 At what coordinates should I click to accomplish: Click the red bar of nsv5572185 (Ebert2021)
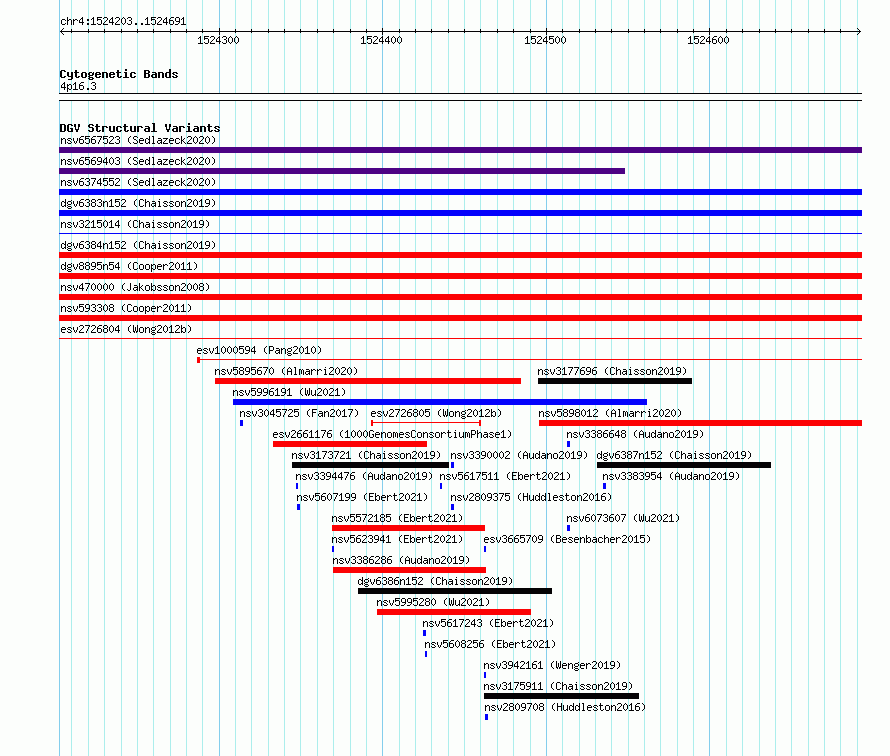(409, 528)
